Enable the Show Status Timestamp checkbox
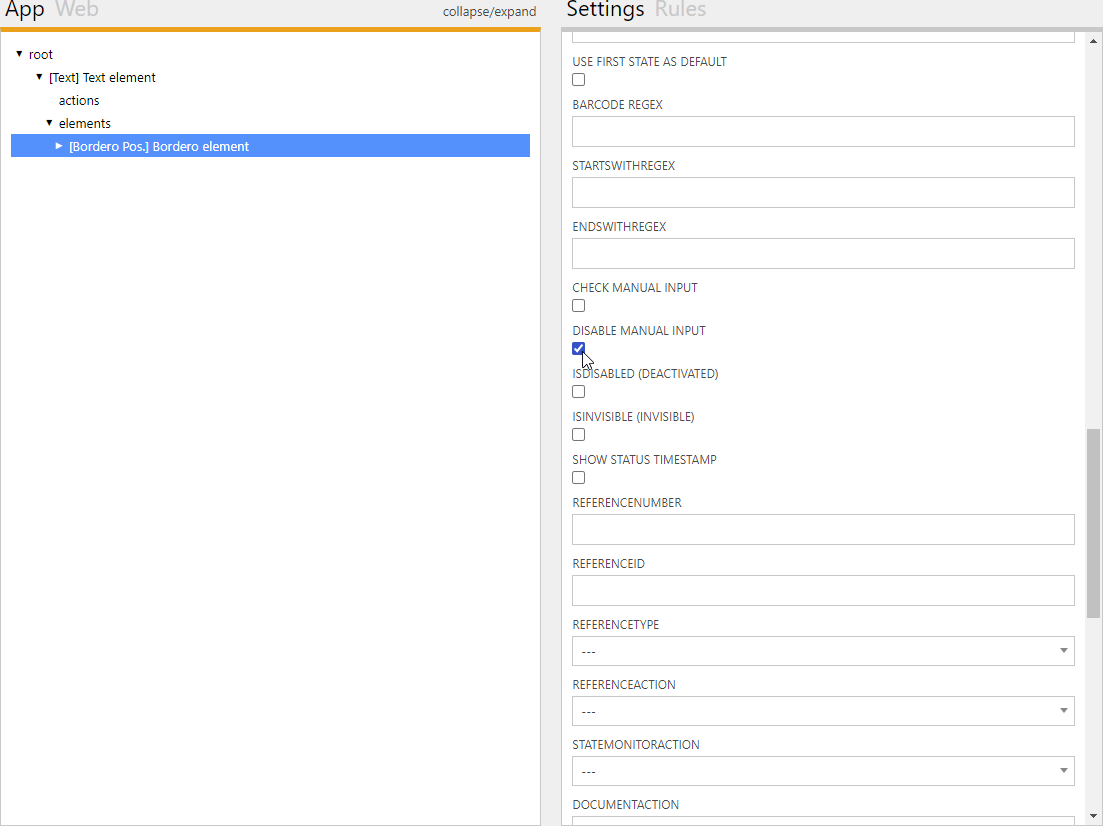The height and width of the screenshot is (826, 1103). tap(579, 478)
